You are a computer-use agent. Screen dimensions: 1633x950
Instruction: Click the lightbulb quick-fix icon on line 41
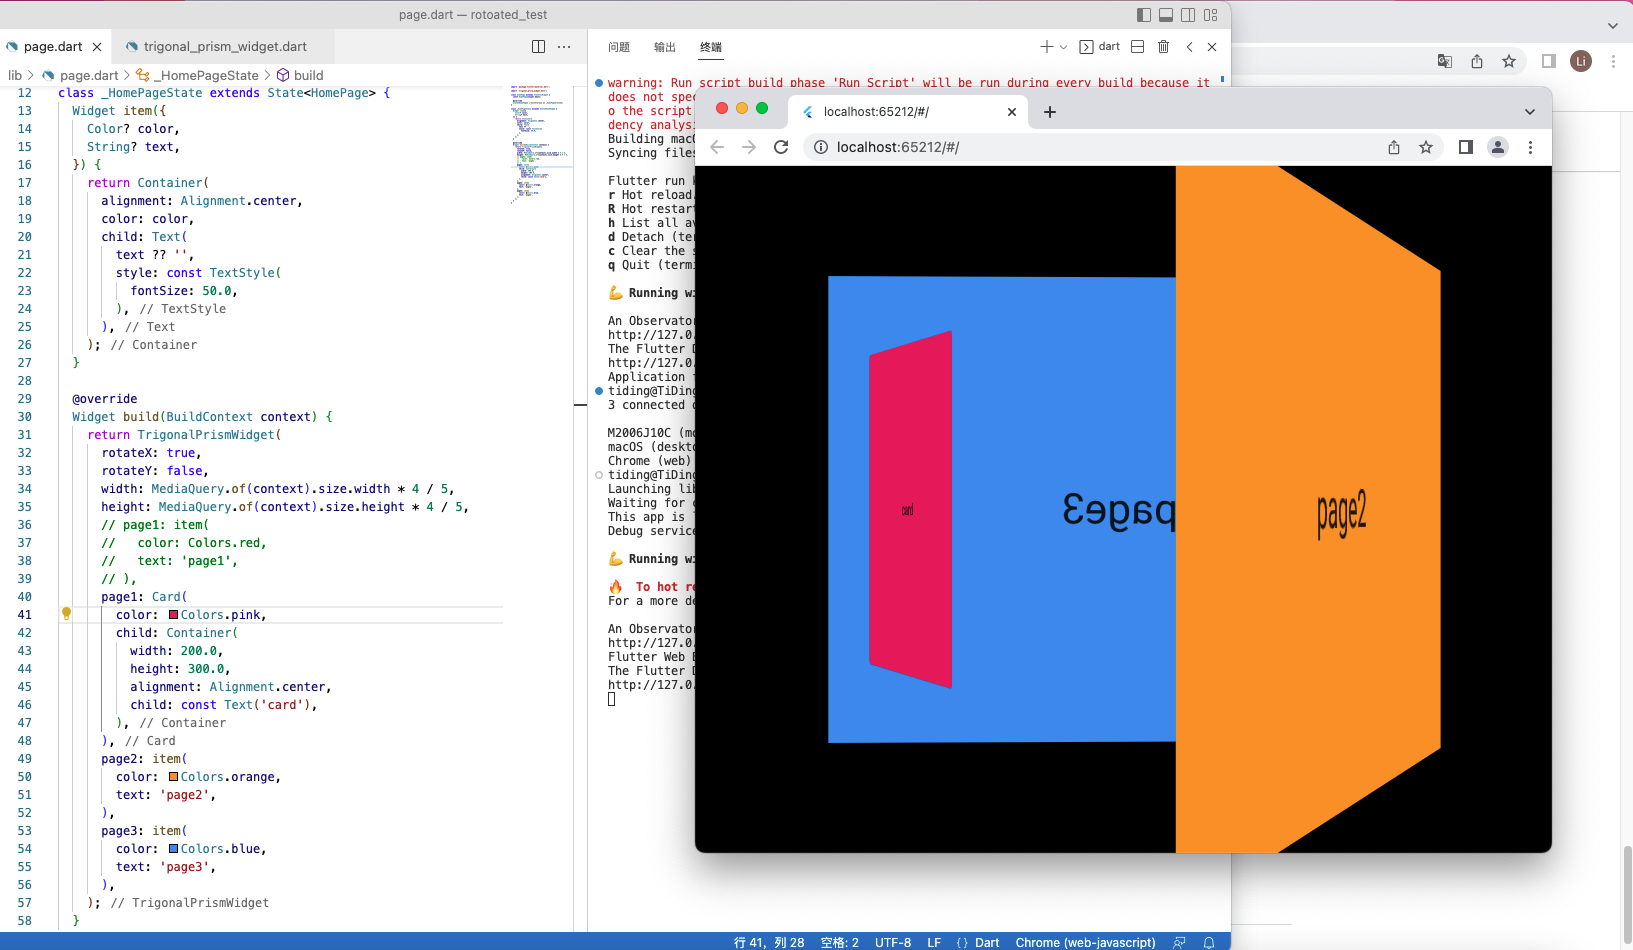pos(66,614)
